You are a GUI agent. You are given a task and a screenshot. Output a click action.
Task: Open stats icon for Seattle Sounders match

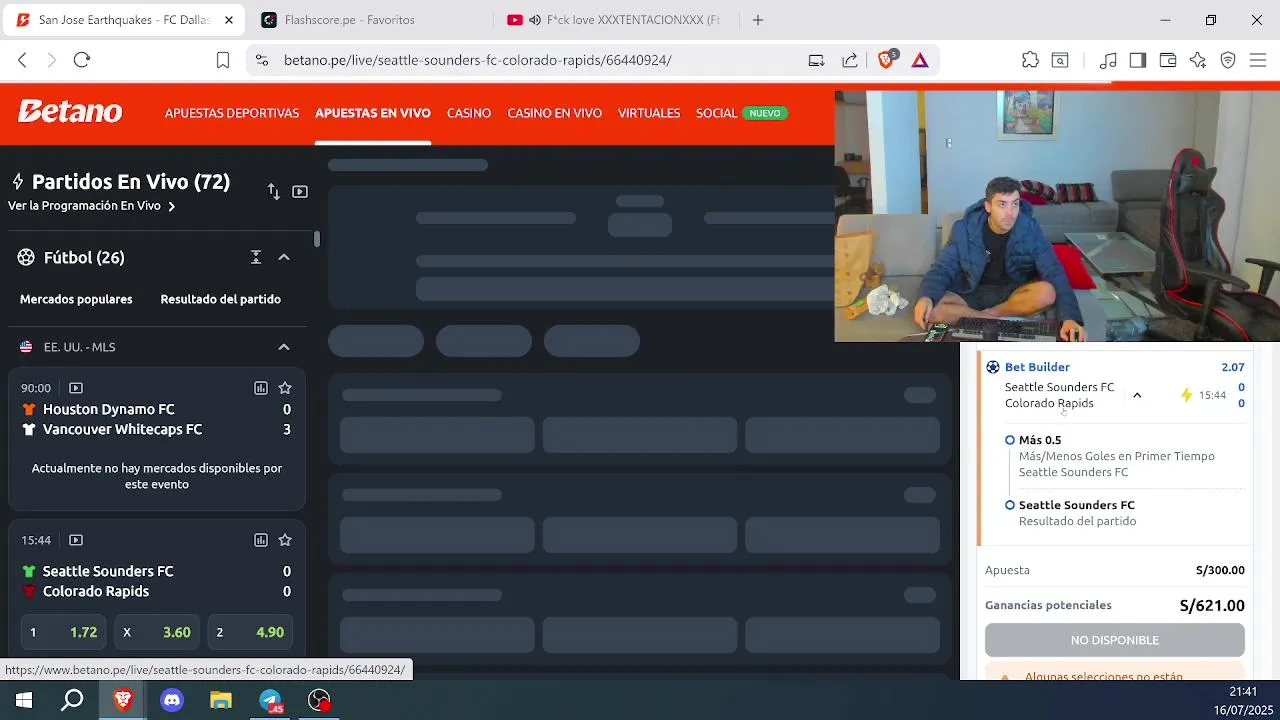click(x=261, y=540)
